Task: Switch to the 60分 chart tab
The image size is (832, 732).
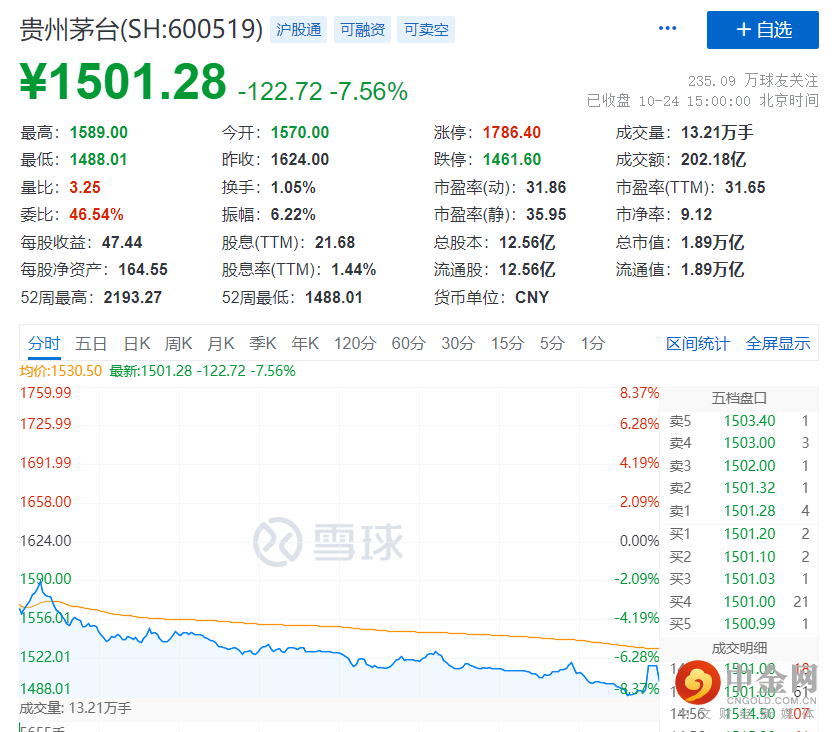Action: coord(409,344)
